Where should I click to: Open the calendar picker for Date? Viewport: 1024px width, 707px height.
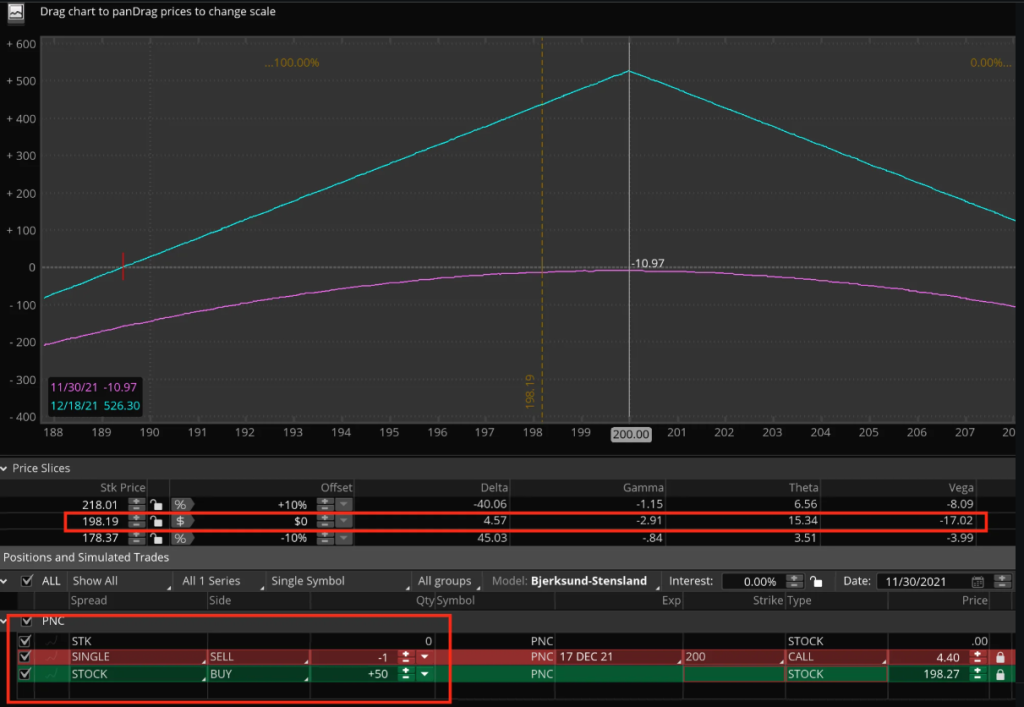(978, 582)
